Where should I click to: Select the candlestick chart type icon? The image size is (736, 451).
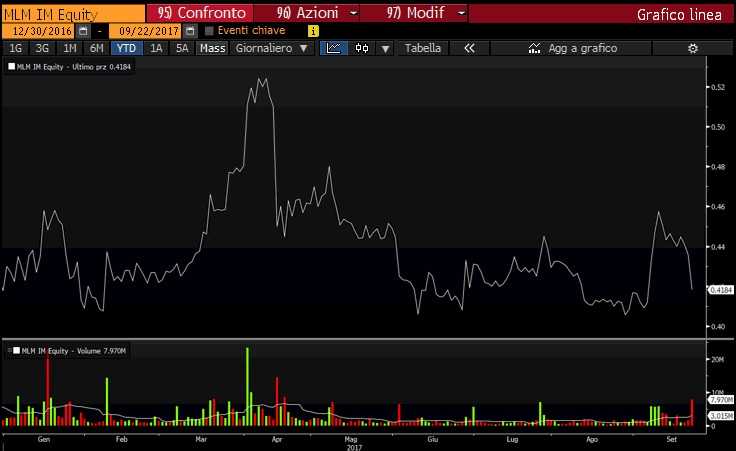point(361,48)
